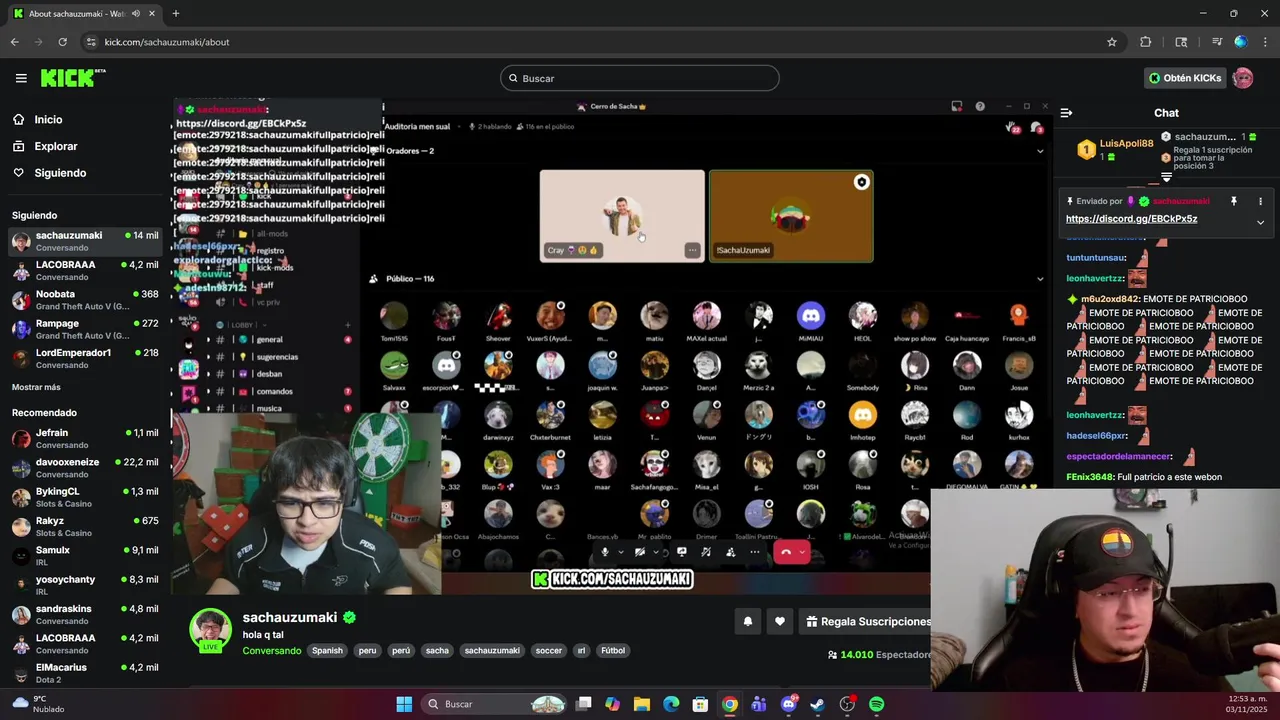1280x720 pixels.
Task: Open Microsoft Edge from taskbar
Action: pyautogui.click(x=671, y=704)
